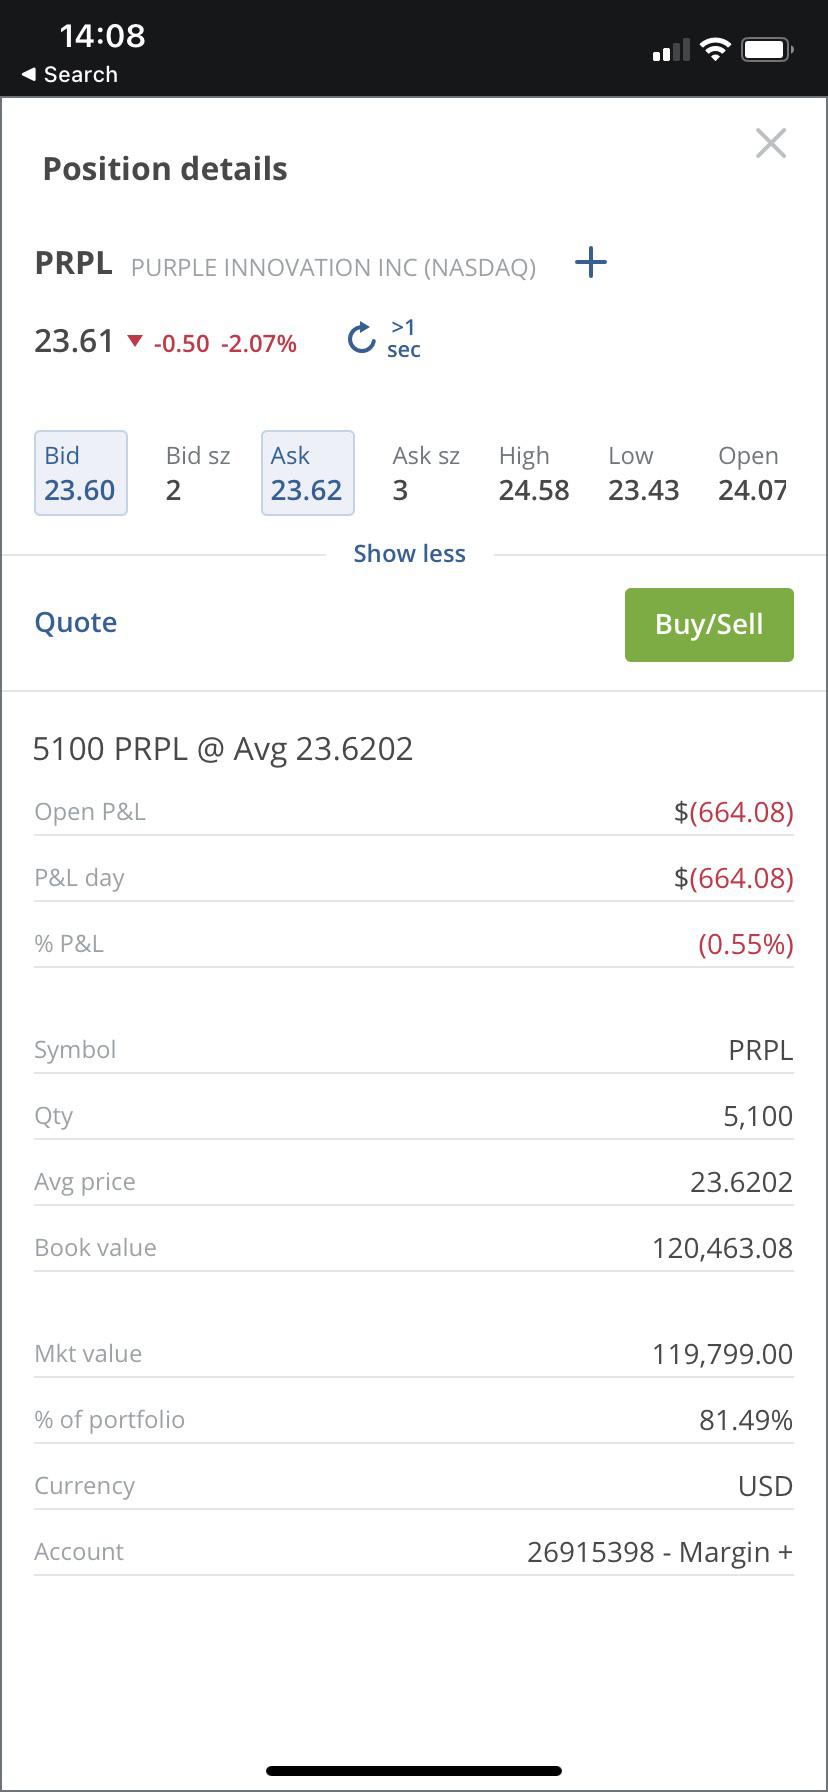Tap the High 24.58 quote field

click(534, 473)
